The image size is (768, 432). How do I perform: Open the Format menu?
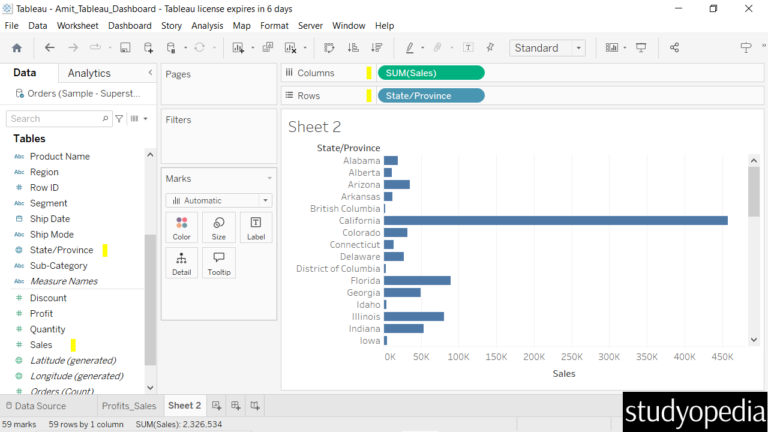(274, 25)
